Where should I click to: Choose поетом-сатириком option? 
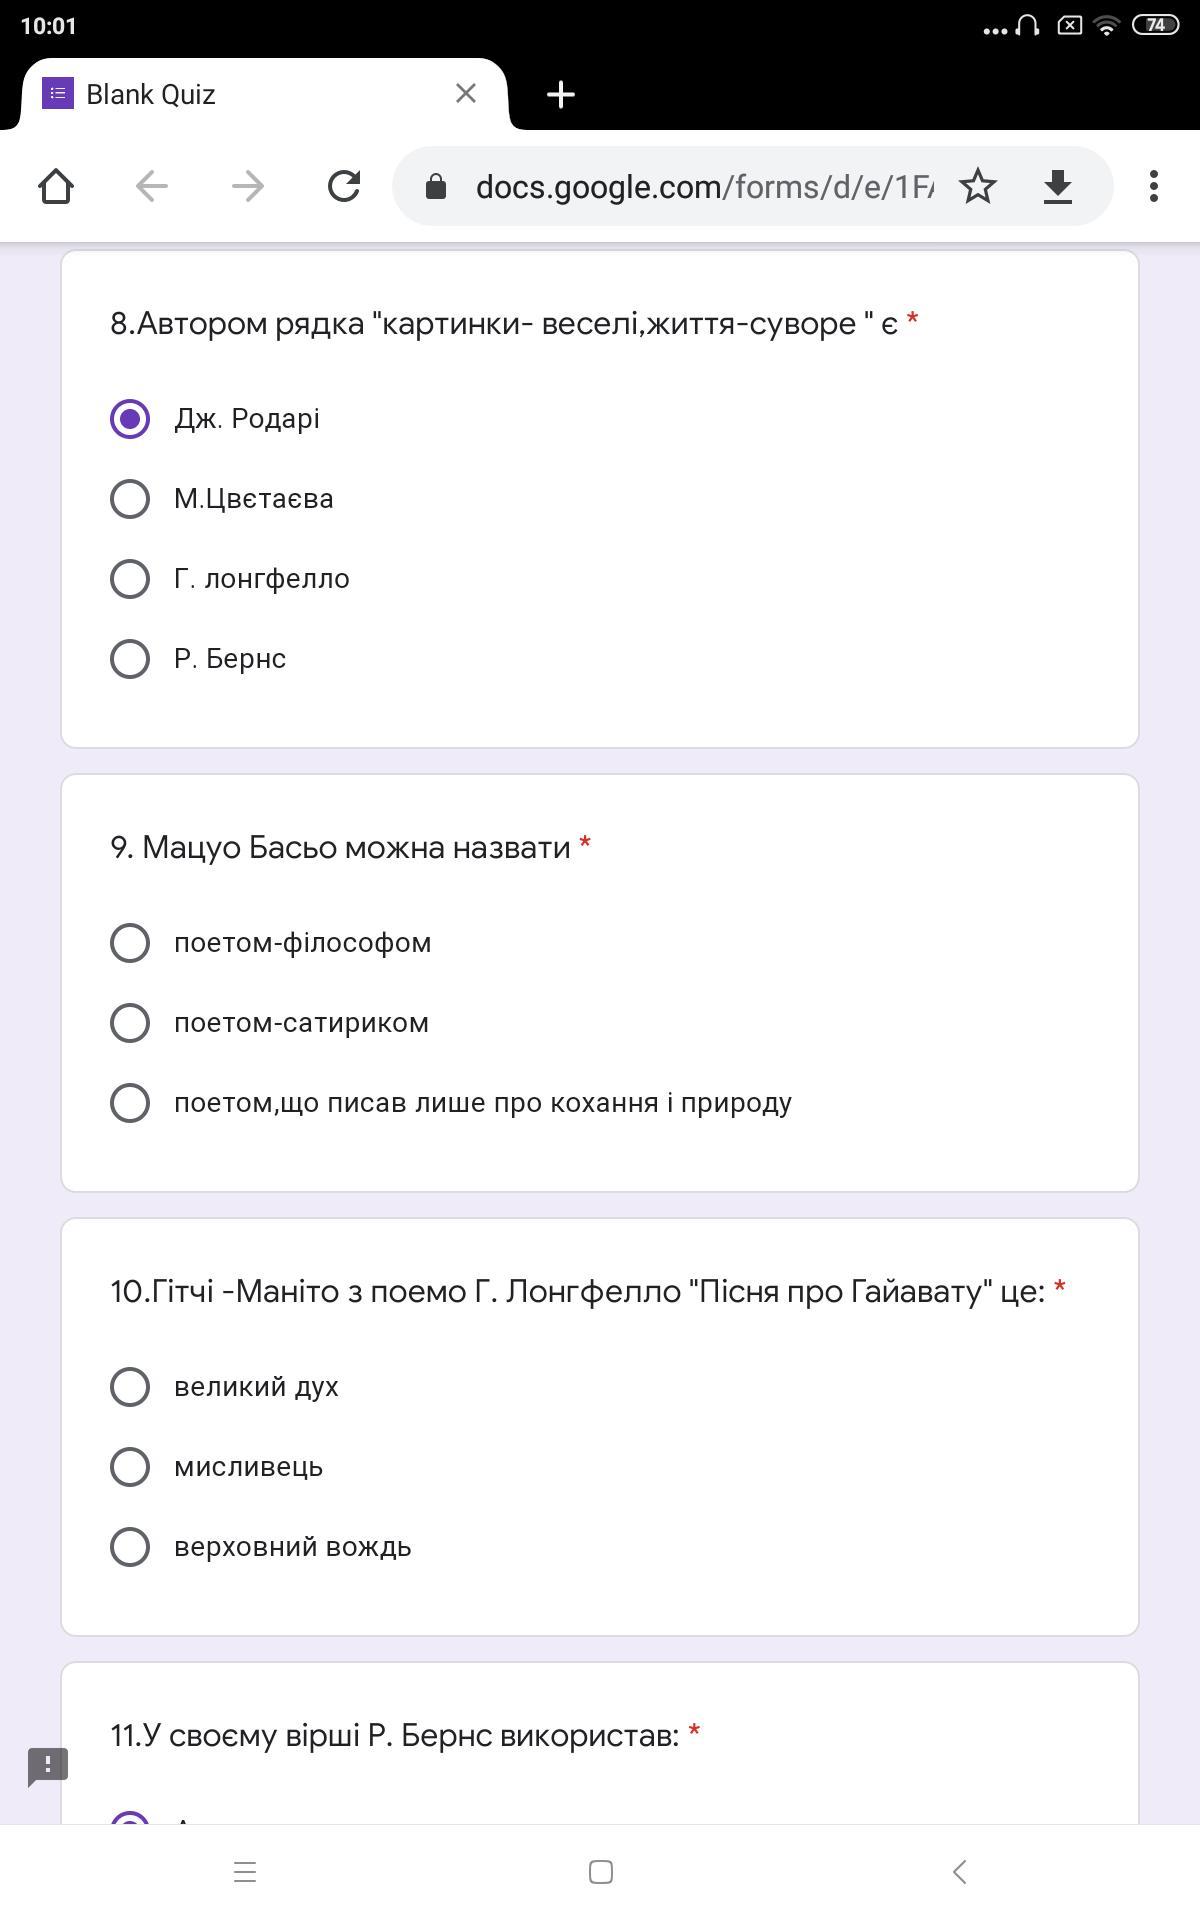click(130, 1023)
